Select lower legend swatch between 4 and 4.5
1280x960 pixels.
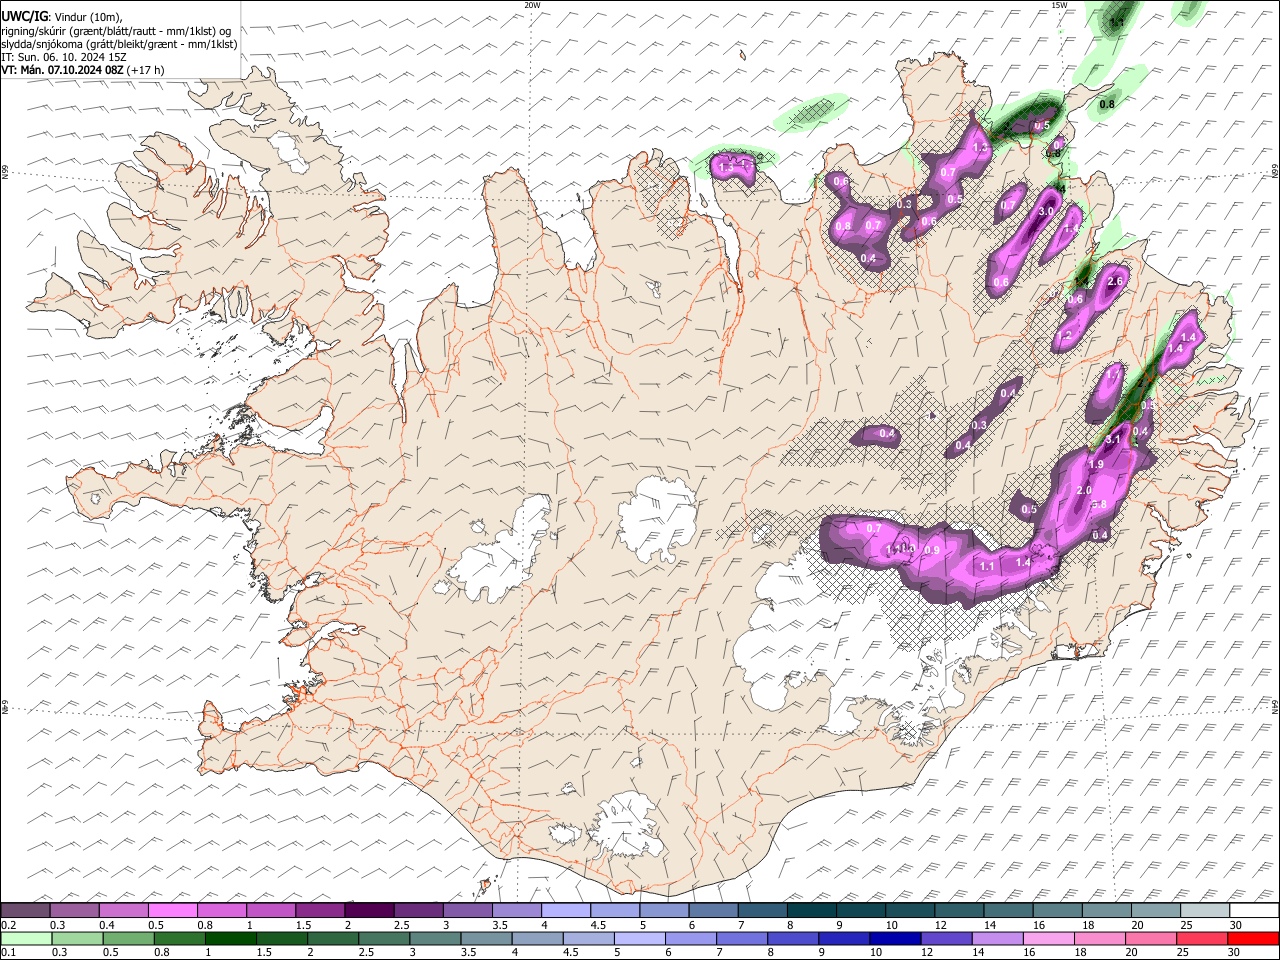click(x=539, y=938)
